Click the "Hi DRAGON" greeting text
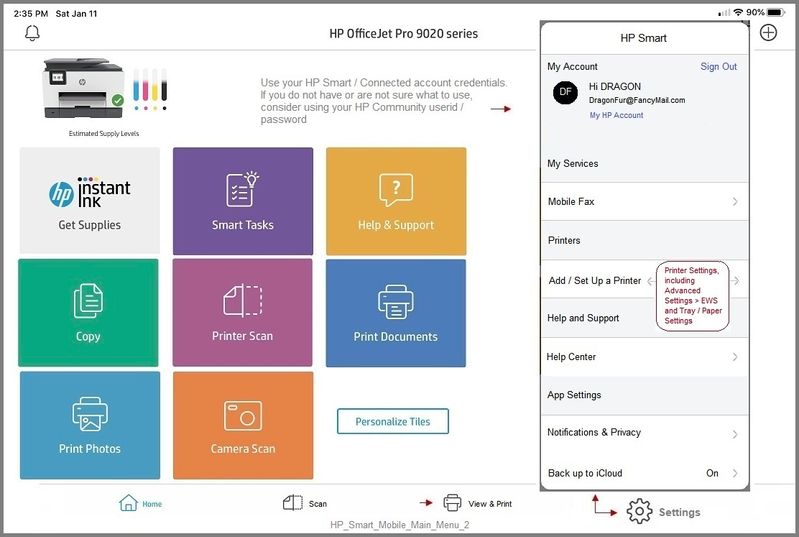This screenshot has height=537, width=799. [x=615, y=87]
